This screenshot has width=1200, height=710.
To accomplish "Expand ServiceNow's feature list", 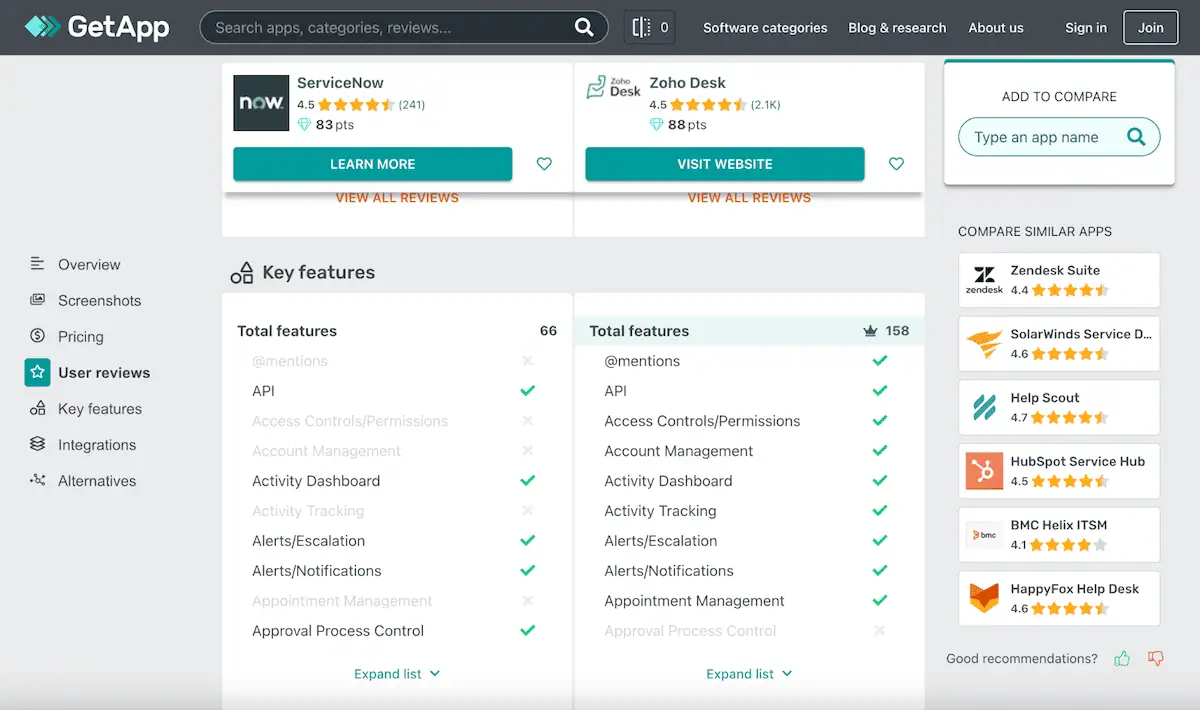I will click(397, 673).
